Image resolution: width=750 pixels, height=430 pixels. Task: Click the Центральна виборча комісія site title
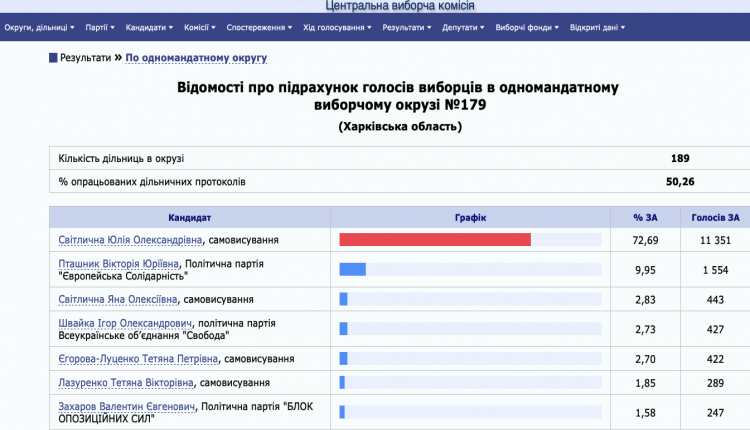(400, 6)
